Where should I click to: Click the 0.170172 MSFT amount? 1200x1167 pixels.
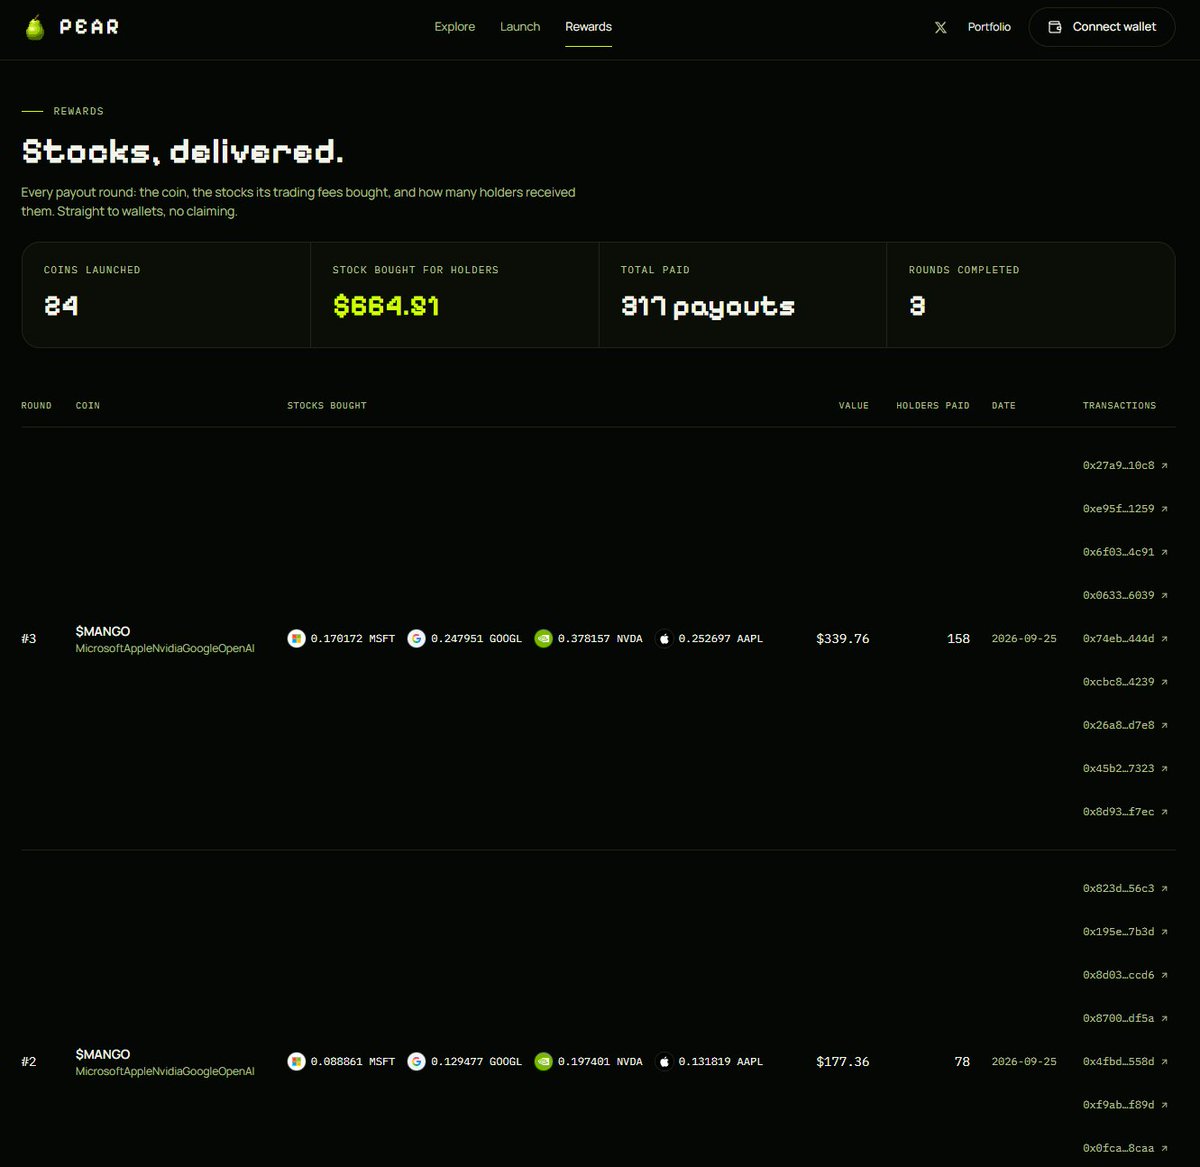pos(353,638)
